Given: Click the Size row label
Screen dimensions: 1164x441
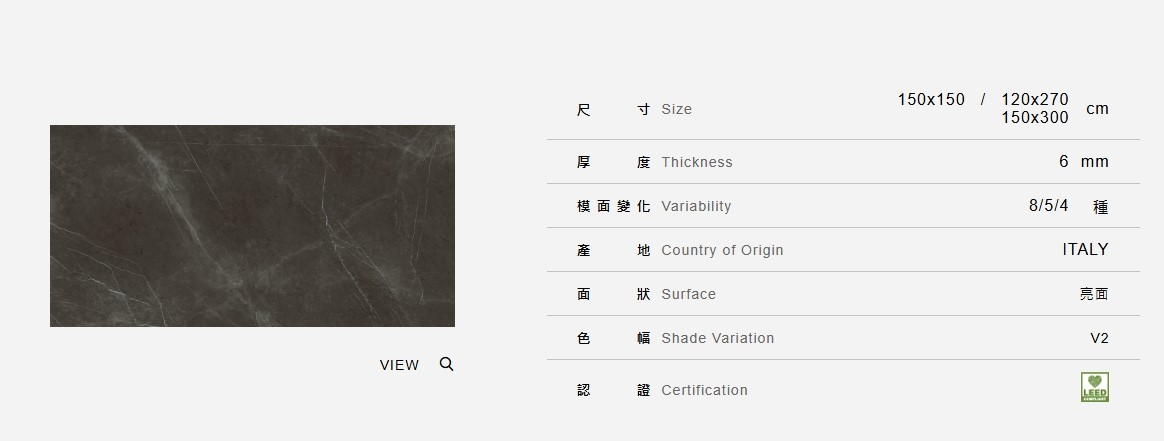Looking at the screenshot, I should tap(676, 109).
